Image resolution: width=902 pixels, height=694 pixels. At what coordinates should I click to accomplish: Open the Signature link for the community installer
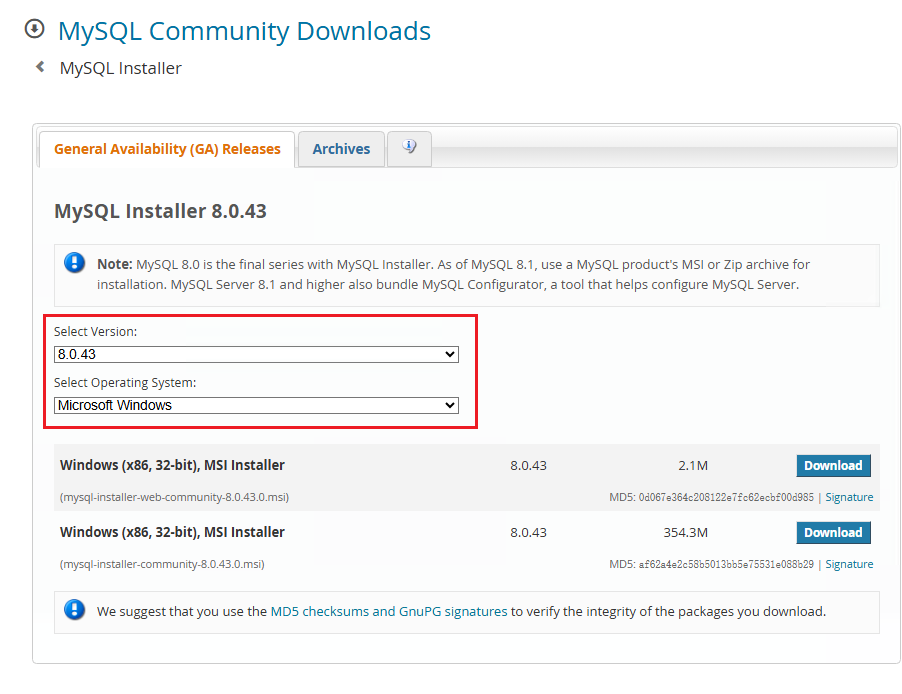coord(848,564)
